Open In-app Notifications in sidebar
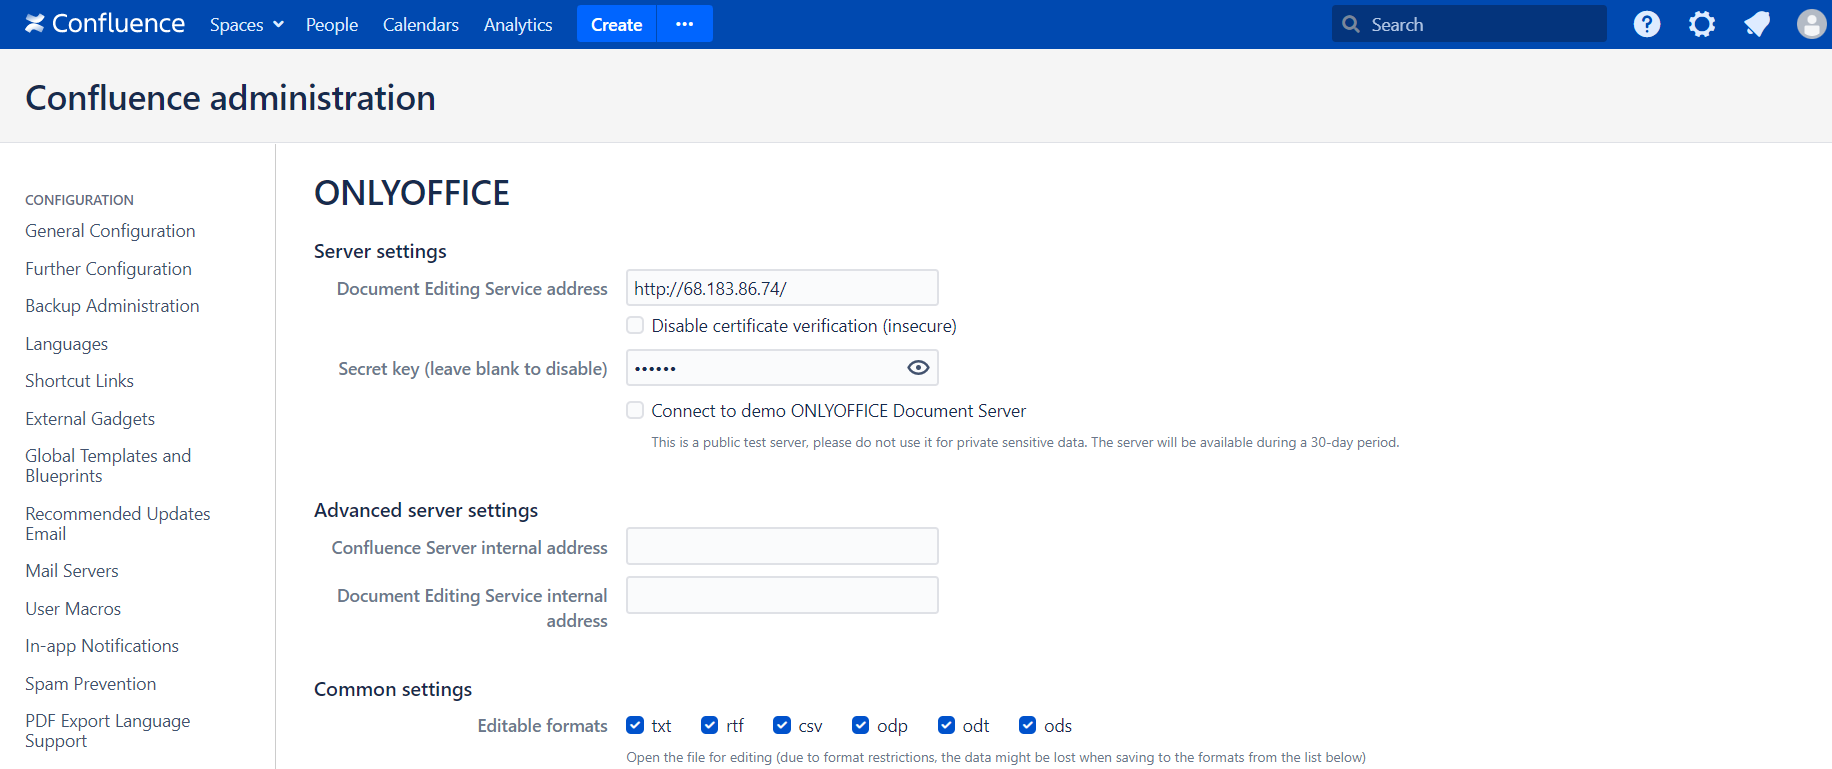 pyautogui.click(x=102, y=646)
